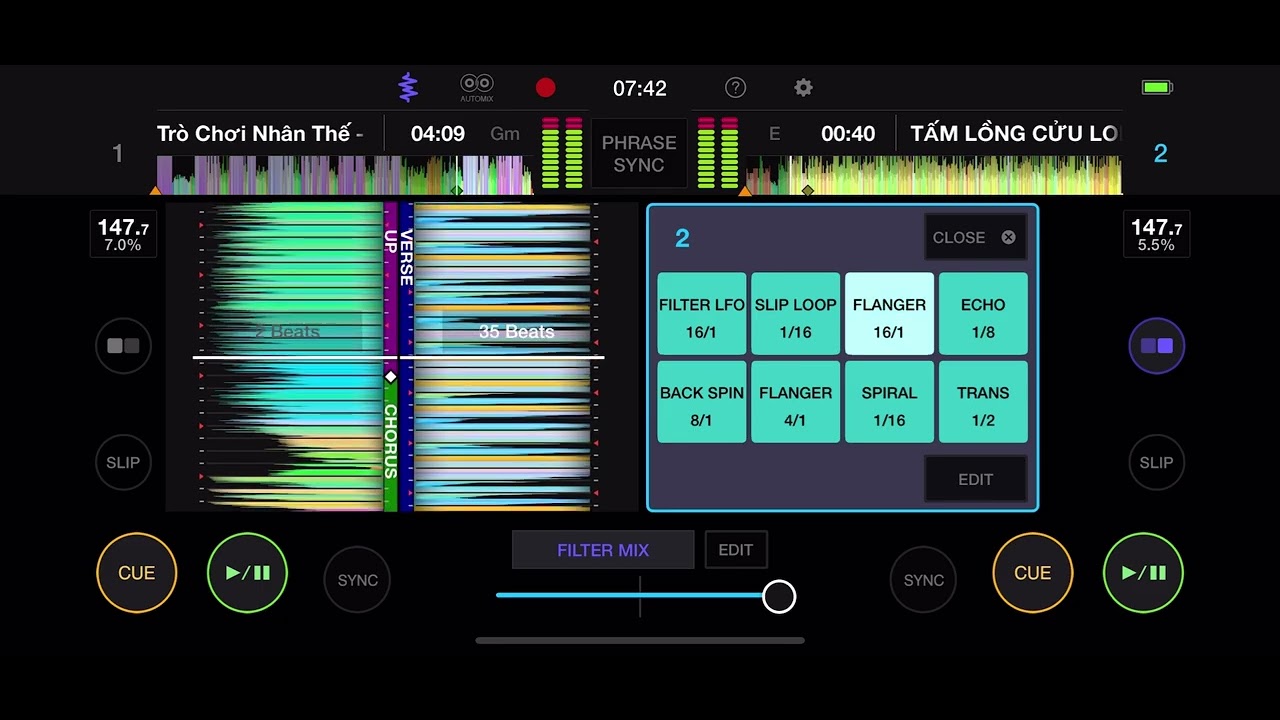1280x720 pixels.
Task: Toggle right deck pad panel button
Action: 1157,346
